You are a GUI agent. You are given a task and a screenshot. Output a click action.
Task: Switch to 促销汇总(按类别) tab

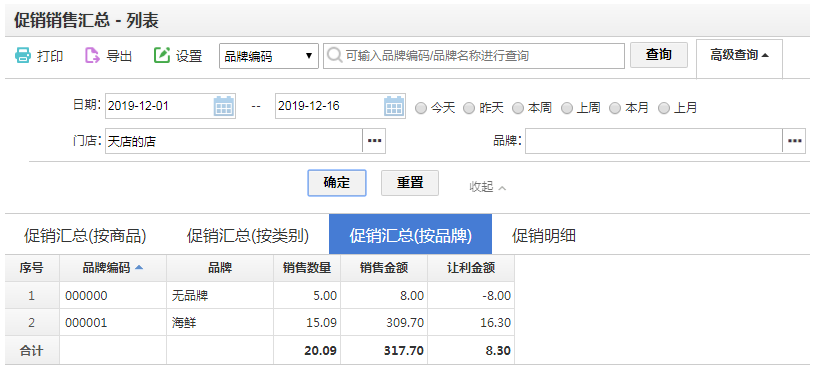pyautogui.click(x=248, y=236)
